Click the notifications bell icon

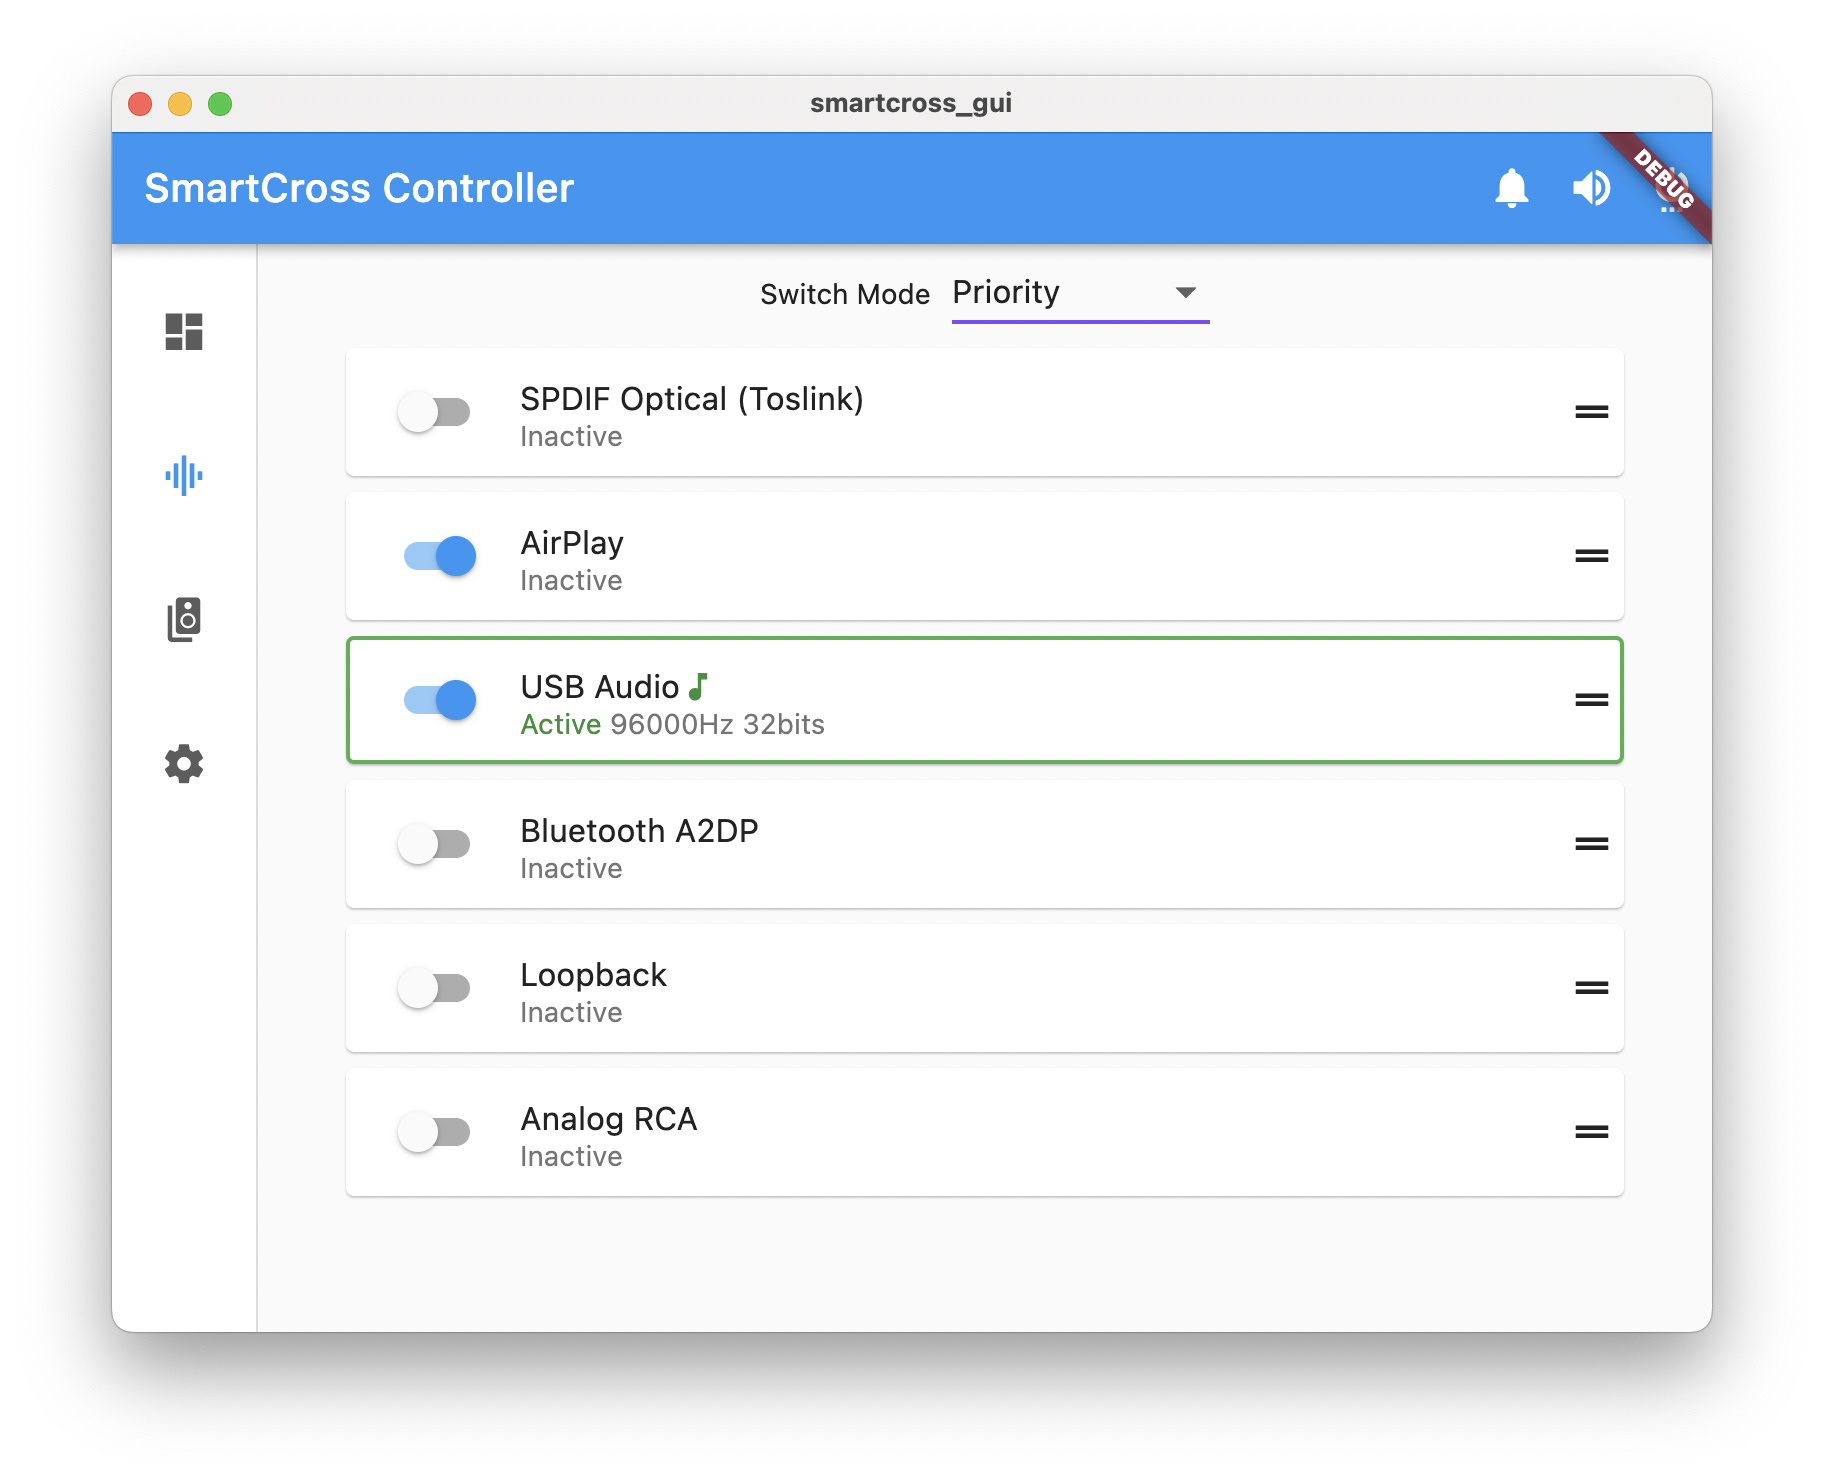[x=1512, y=188]
